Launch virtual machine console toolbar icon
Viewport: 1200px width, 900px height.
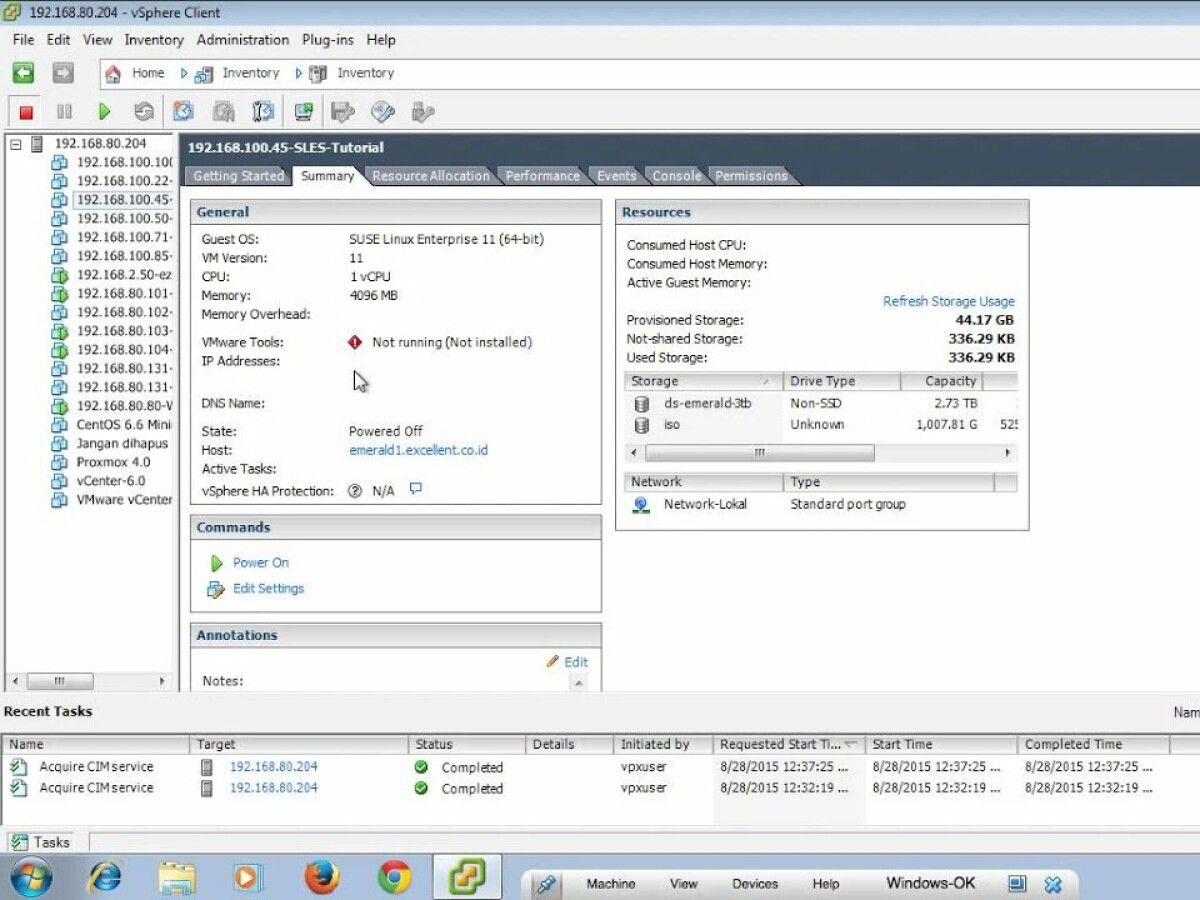point(303,111)
